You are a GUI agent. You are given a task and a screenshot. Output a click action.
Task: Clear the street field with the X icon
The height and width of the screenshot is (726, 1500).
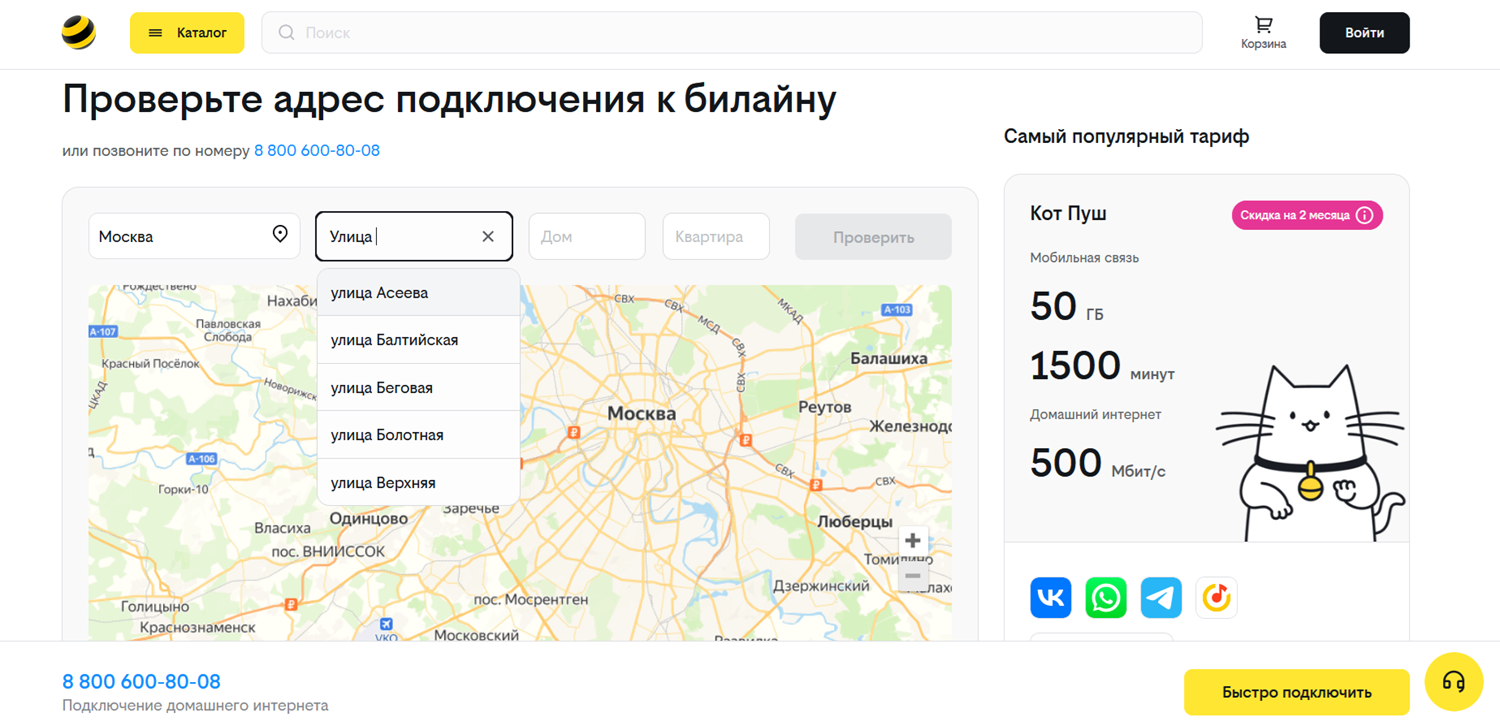pos(488,237)
